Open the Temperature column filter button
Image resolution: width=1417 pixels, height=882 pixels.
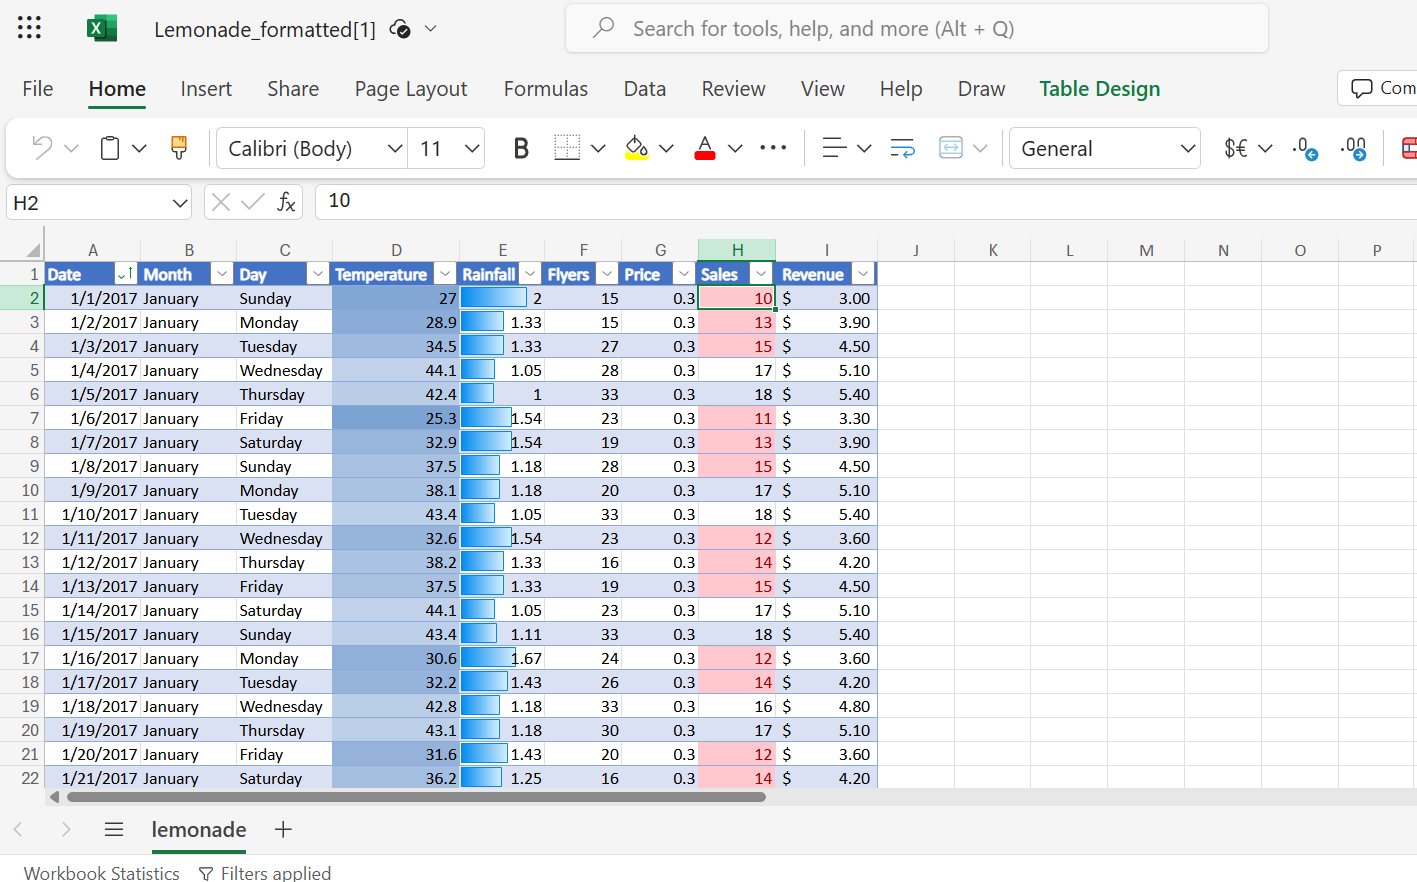tap(446, 274)
